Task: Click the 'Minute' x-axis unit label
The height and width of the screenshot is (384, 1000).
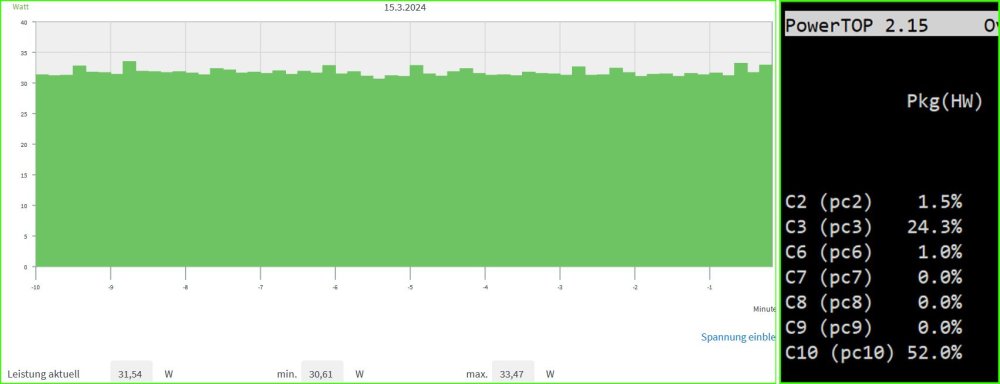Action: (x=764, y=309)
